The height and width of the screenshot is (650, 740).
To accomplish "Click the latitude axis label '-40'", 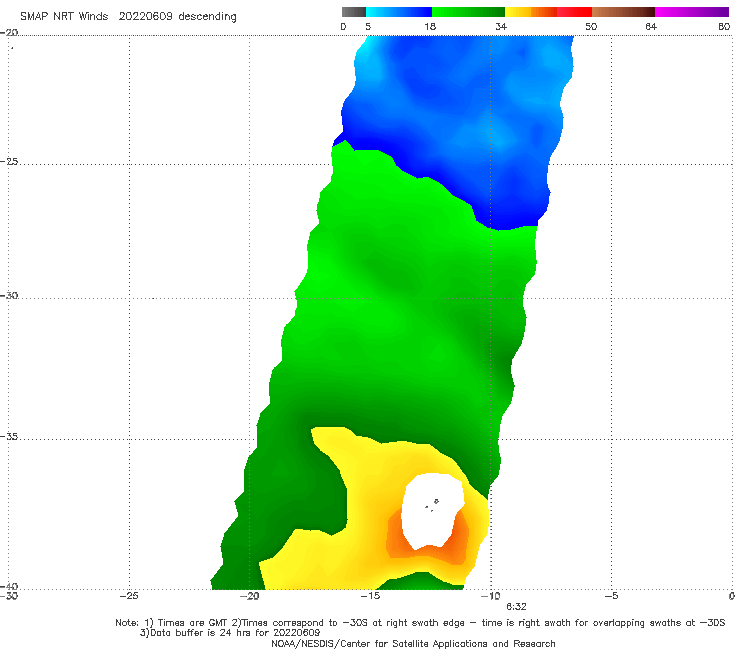I will point(9,587).
